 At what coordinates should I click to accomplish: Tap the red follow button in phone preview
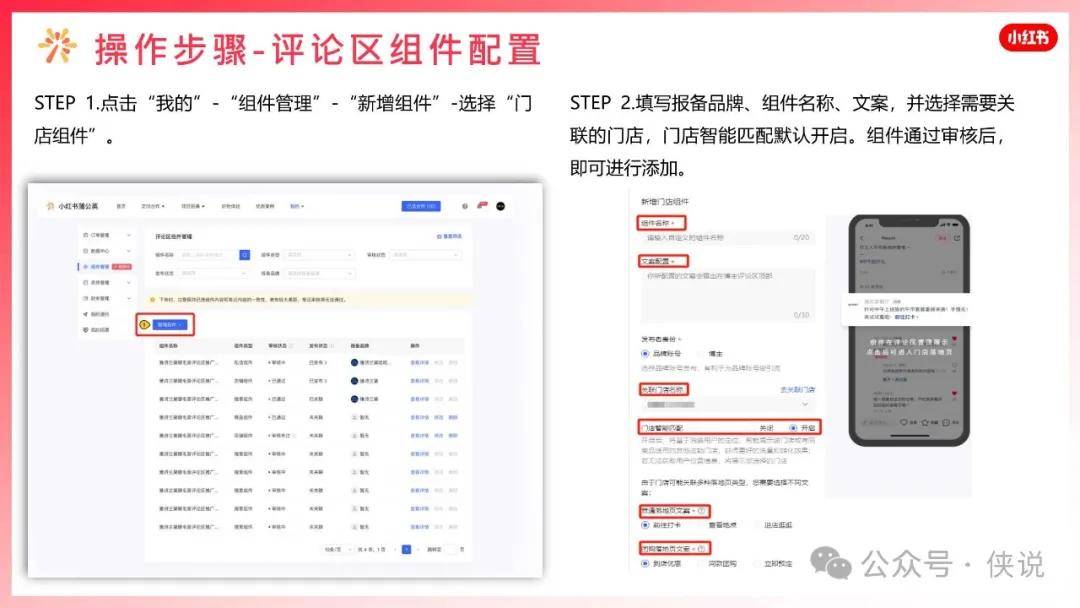(942, 238)
